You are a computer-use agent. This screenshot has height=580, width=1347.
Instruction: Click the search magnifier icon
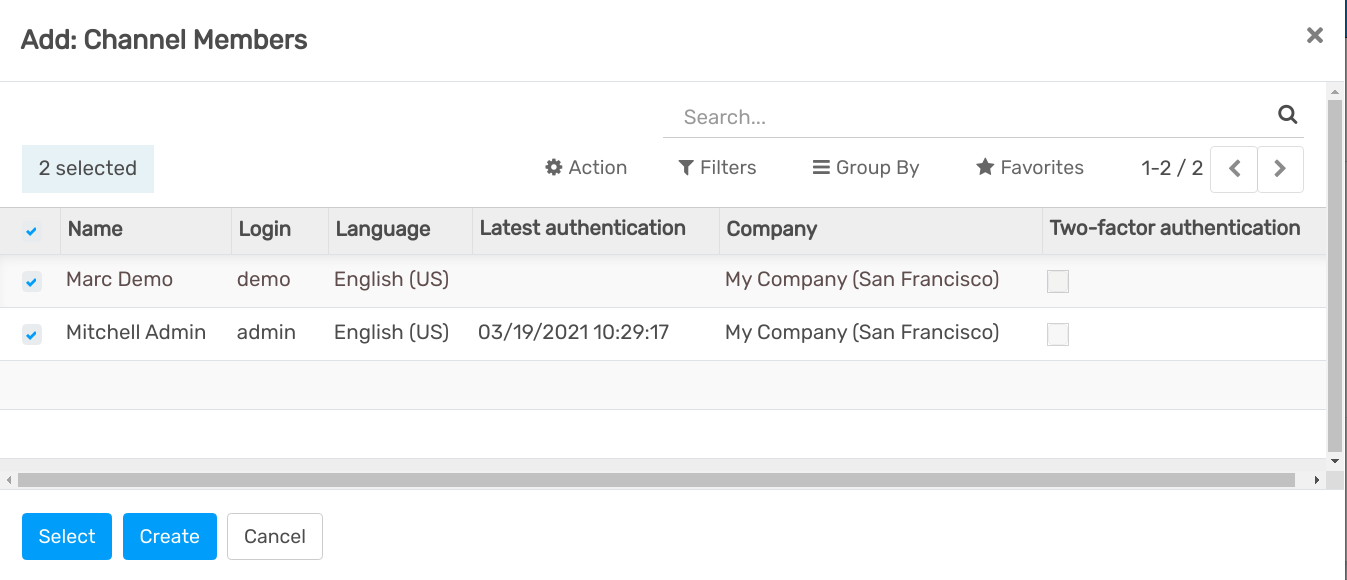1287,115
